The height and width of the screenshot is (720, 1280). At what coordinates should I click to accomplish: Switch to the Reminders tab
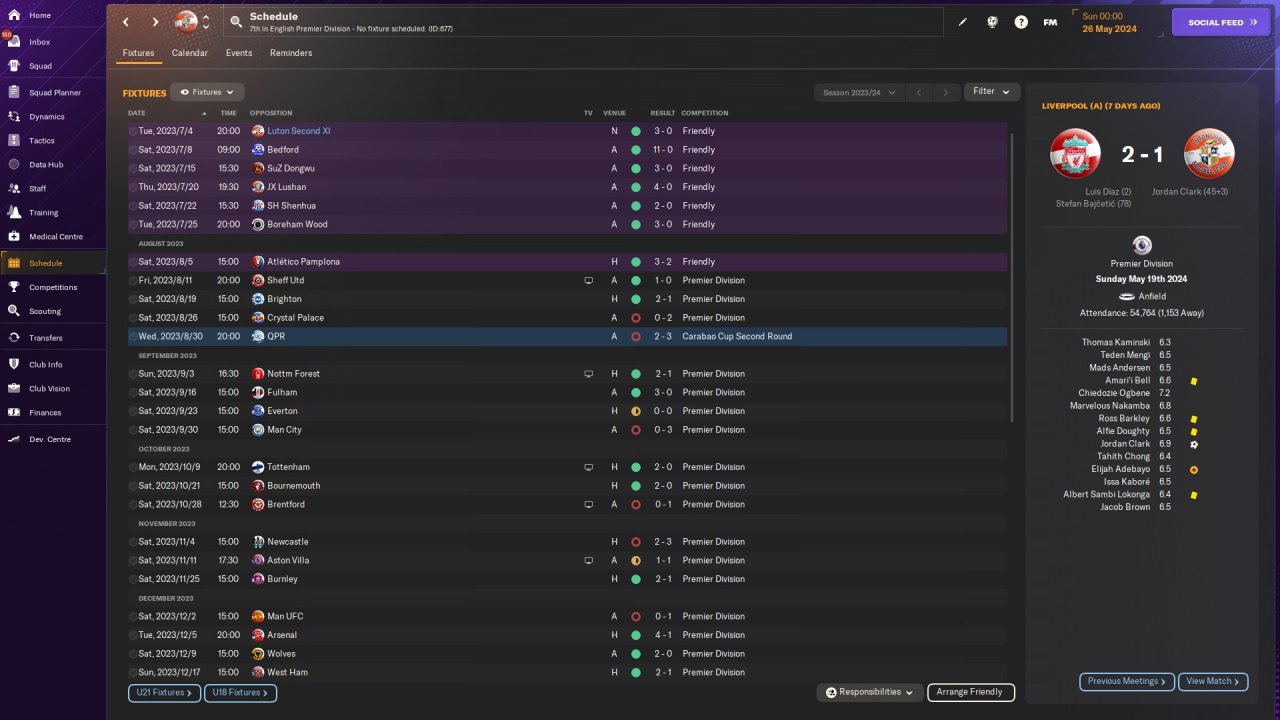click(291, 53)
